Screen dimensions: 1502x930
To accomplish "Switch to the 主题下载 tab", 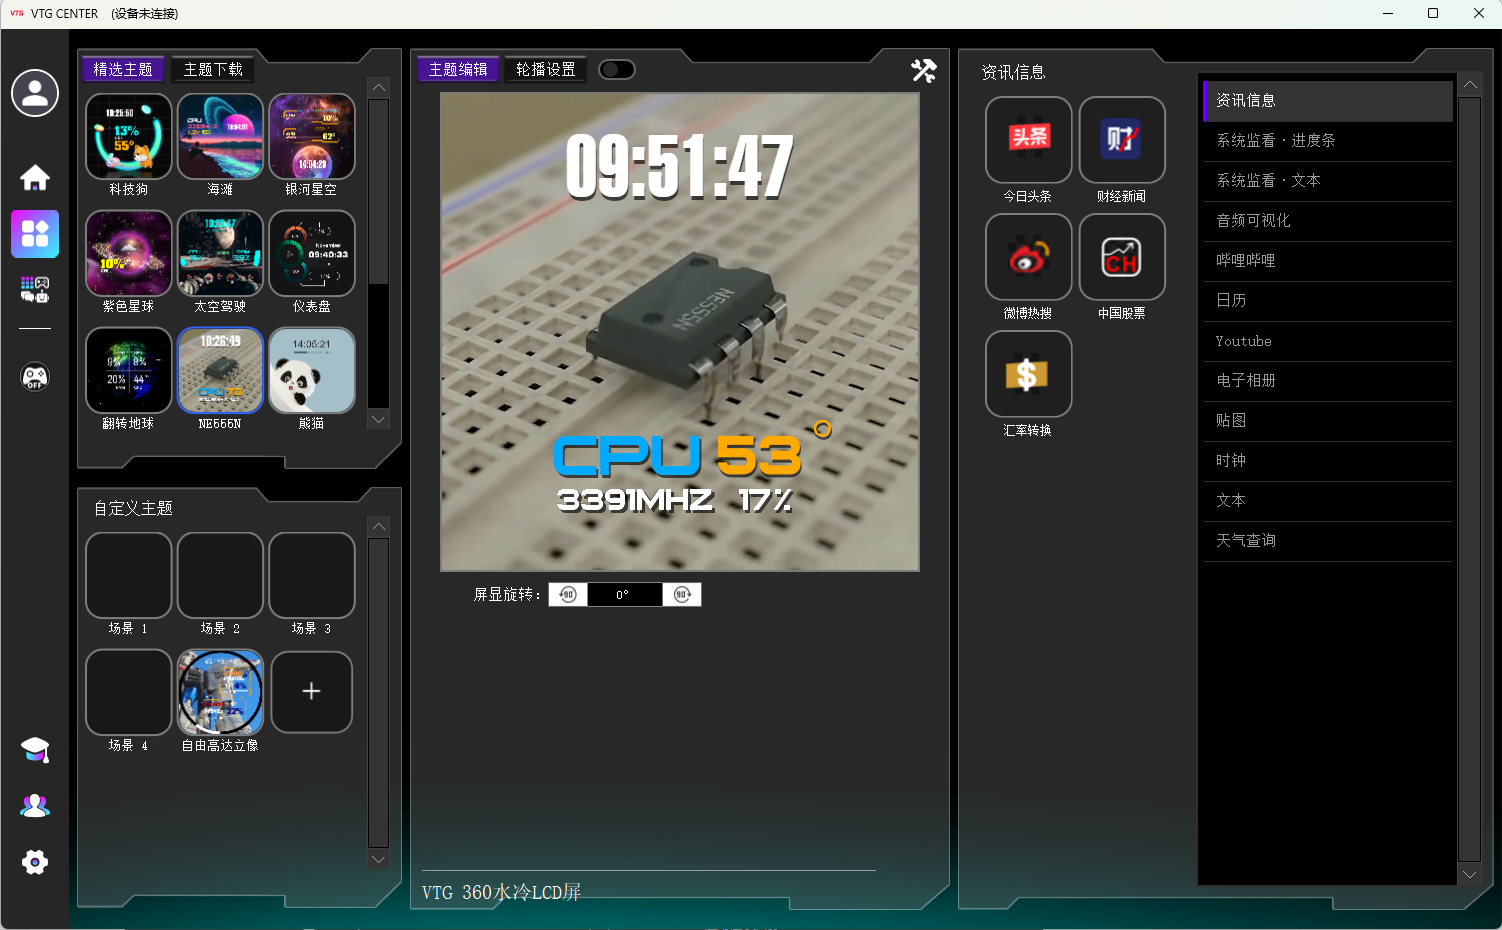I will [213, 69].
